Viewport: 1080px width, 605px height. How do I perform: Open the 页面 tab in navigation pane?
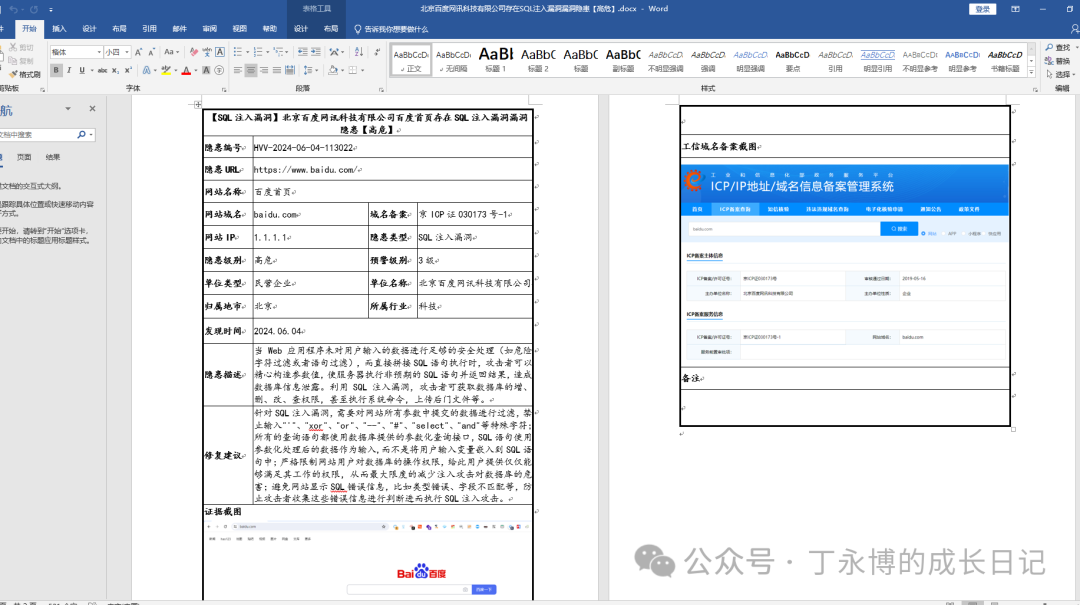pos(24,157)
